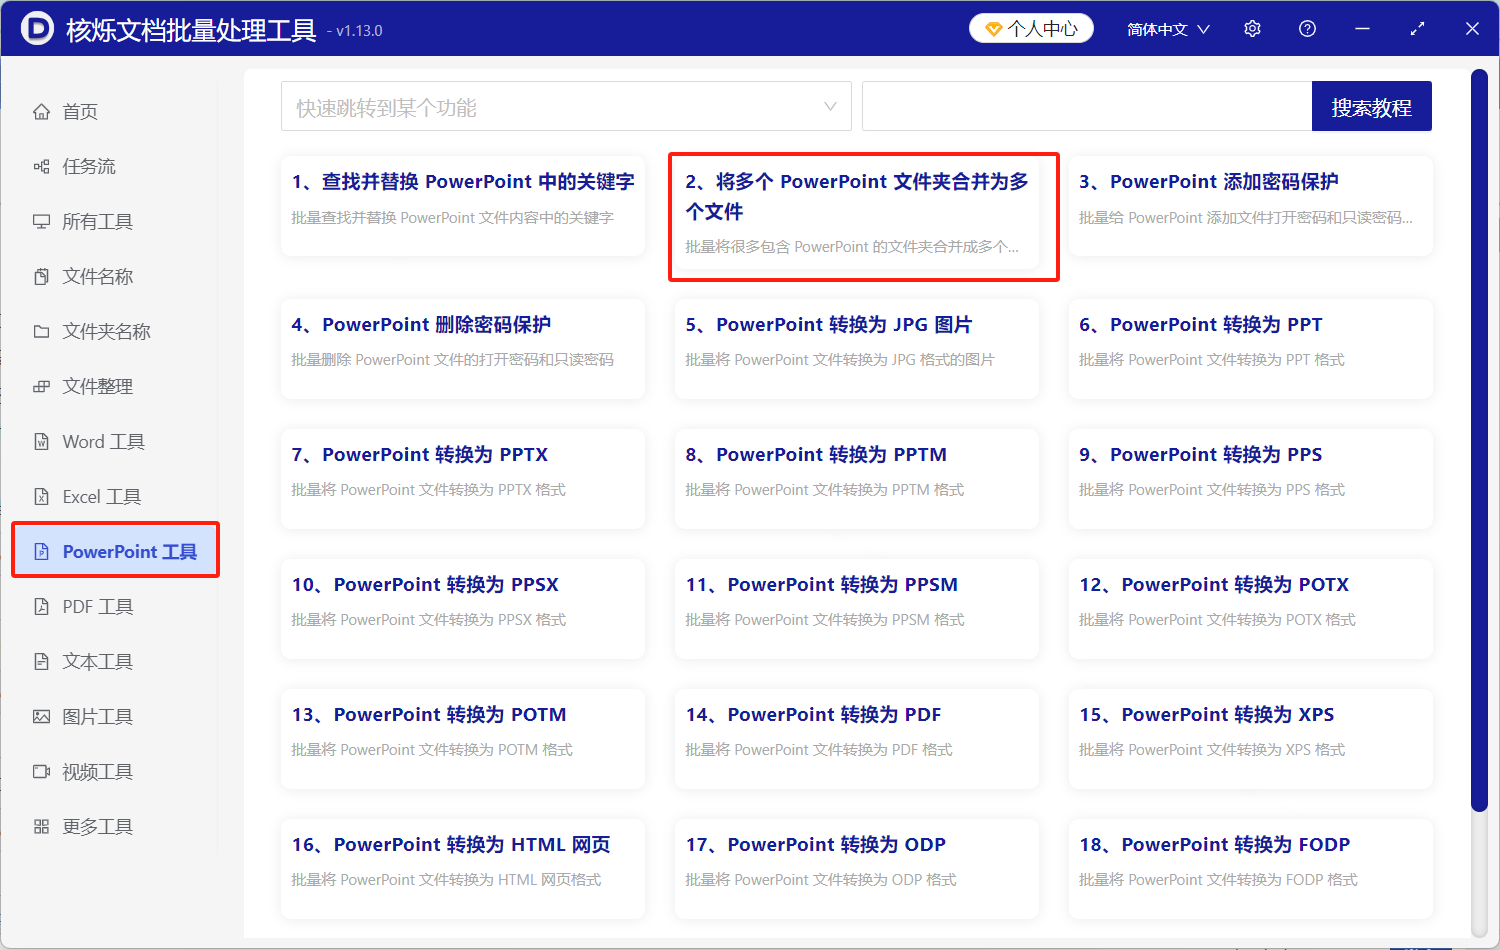Click the 搜索教程 search button
Image resolution: width=1500 pixels, height=950 pixels.
[1371, 106]
